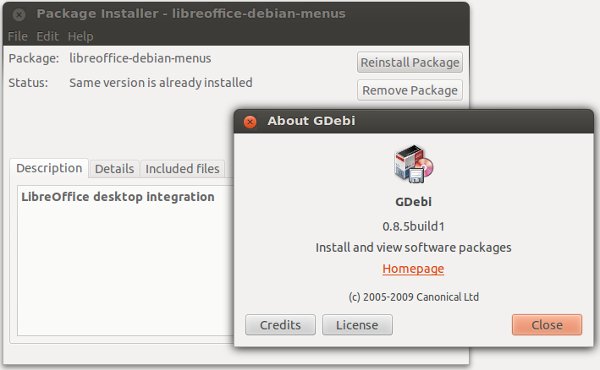Click the GDebi package icon

(x=414, y=163)
